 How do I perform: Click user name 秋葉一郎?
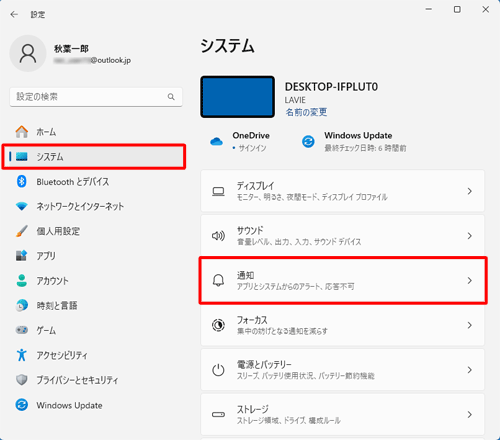pos(71,49)
